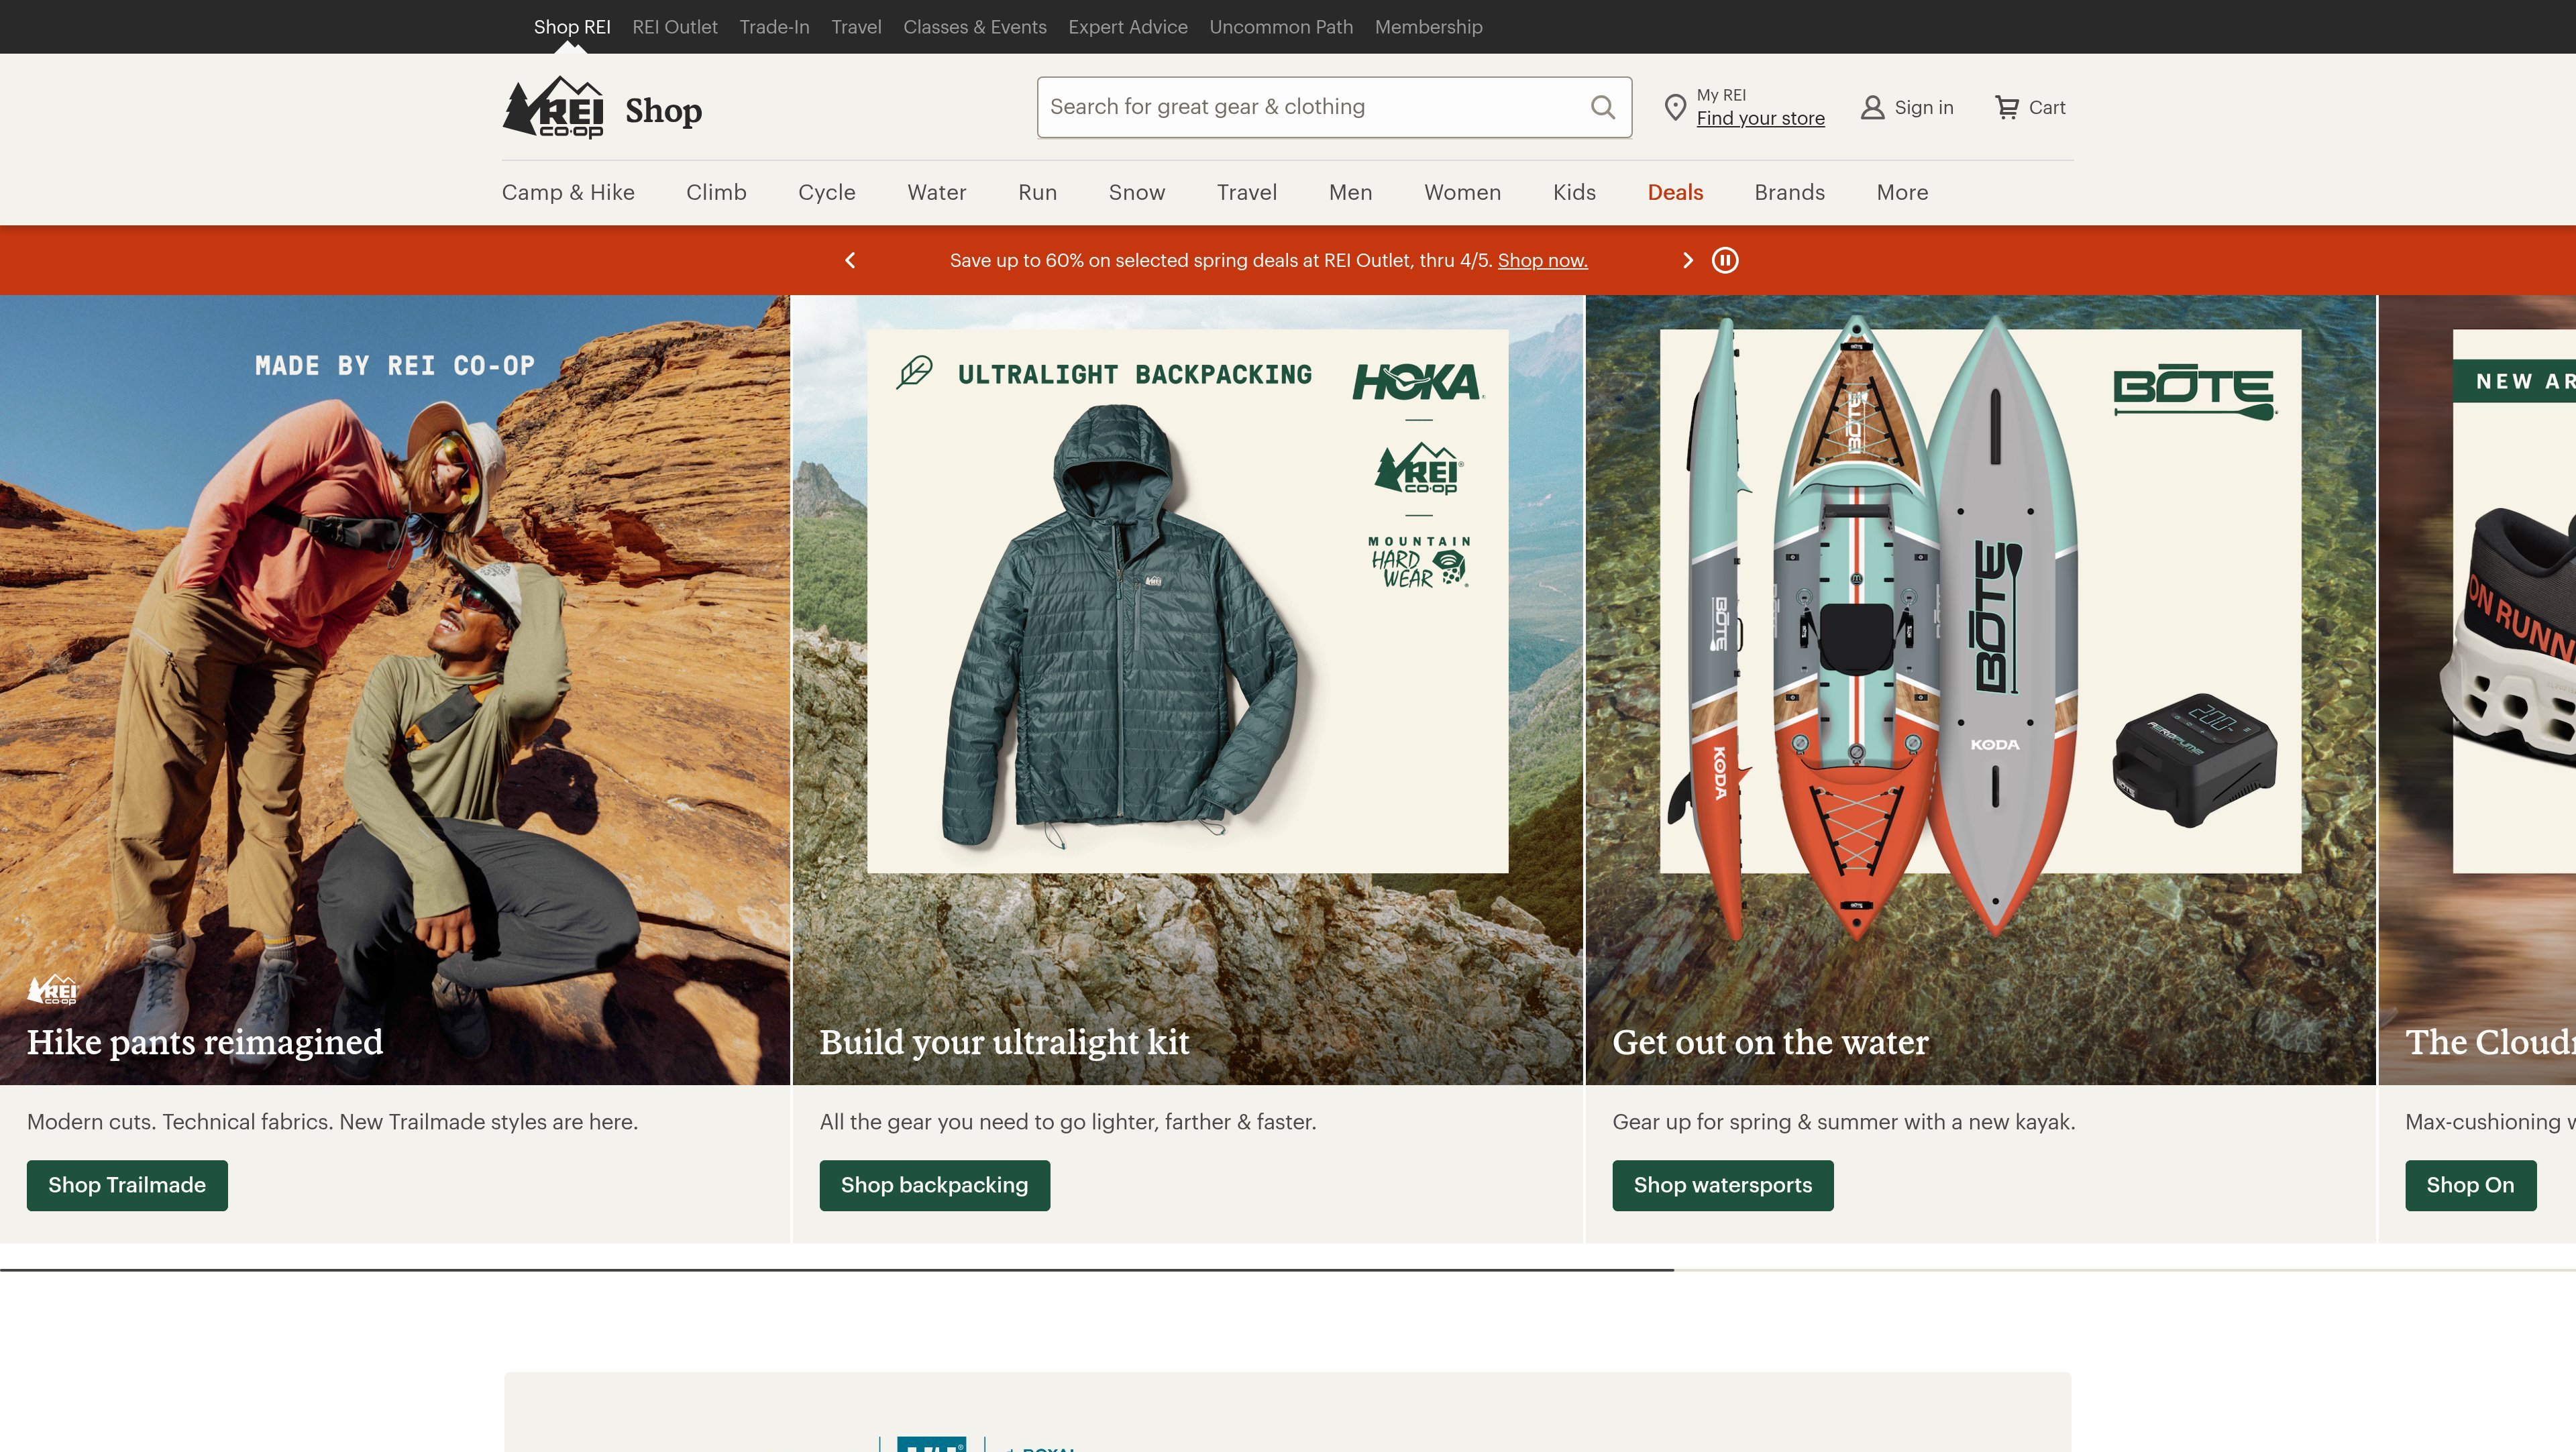
Task: Click the Mountain Hardwear logo
Action: (x=1419, y=562)
